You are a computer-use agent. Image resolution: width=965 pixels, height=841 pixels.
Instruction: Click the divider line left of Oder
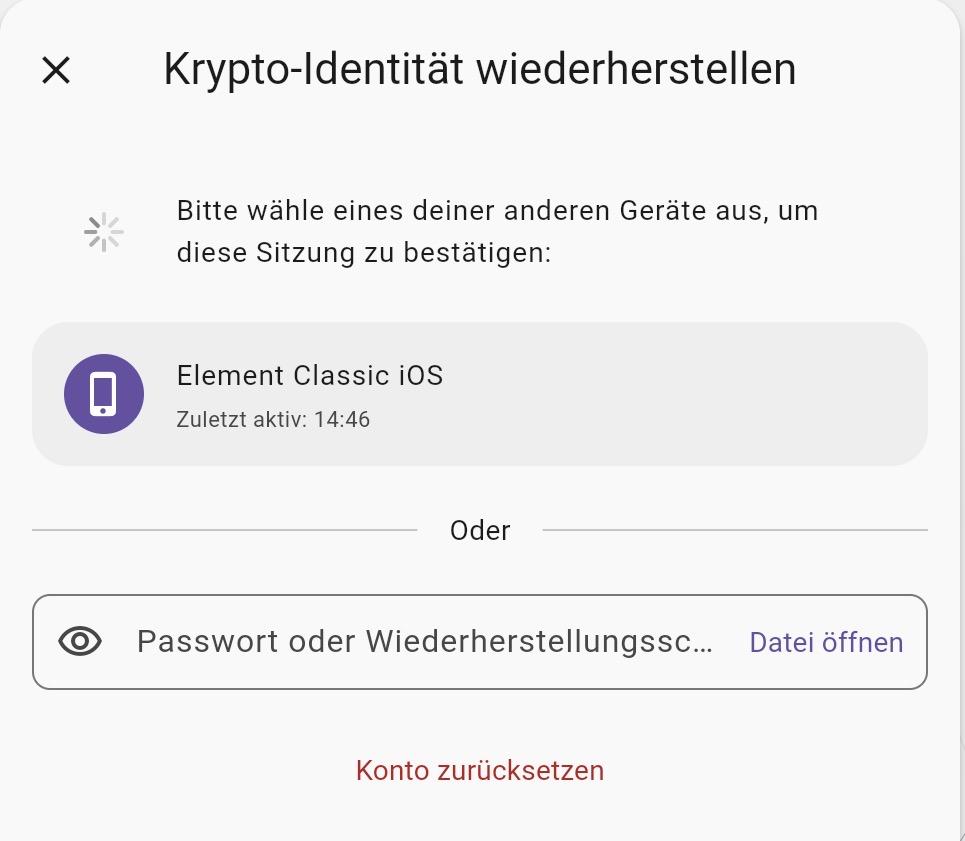coord(225,530)
